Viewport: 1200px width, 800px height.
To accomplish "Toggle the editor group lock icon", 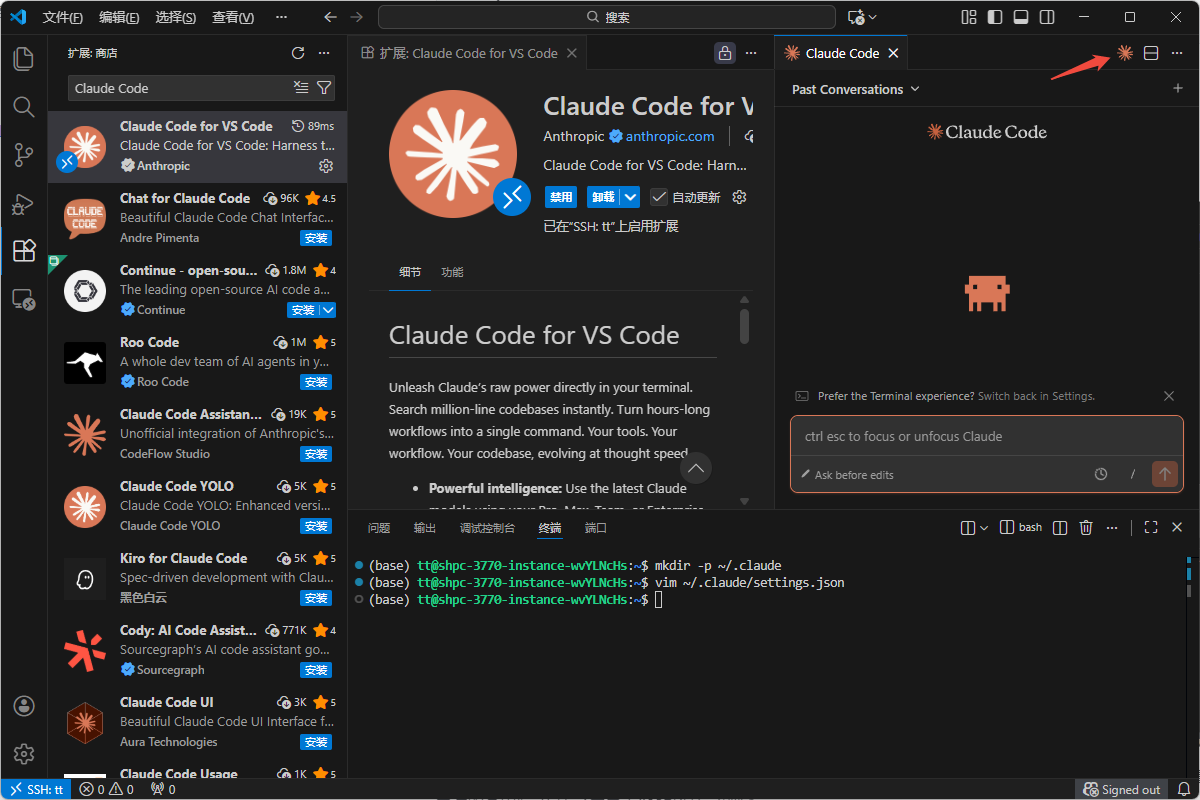I will [x=725, y=53].
